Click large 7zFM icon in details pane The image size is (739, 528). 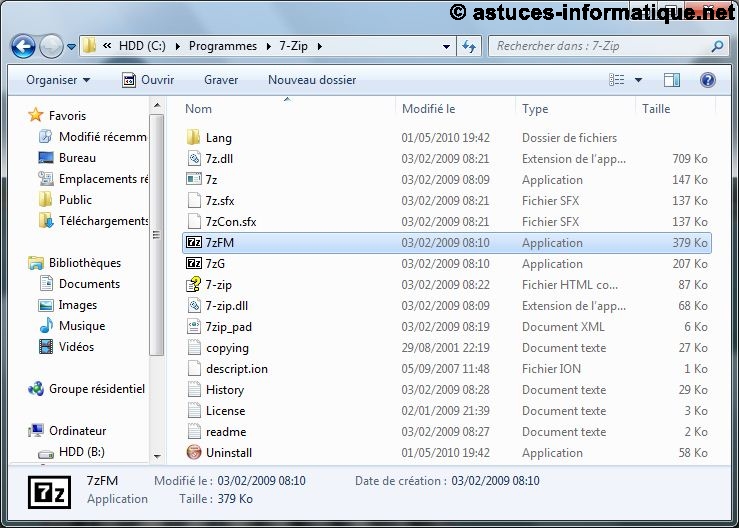click(x=49, y=492)
